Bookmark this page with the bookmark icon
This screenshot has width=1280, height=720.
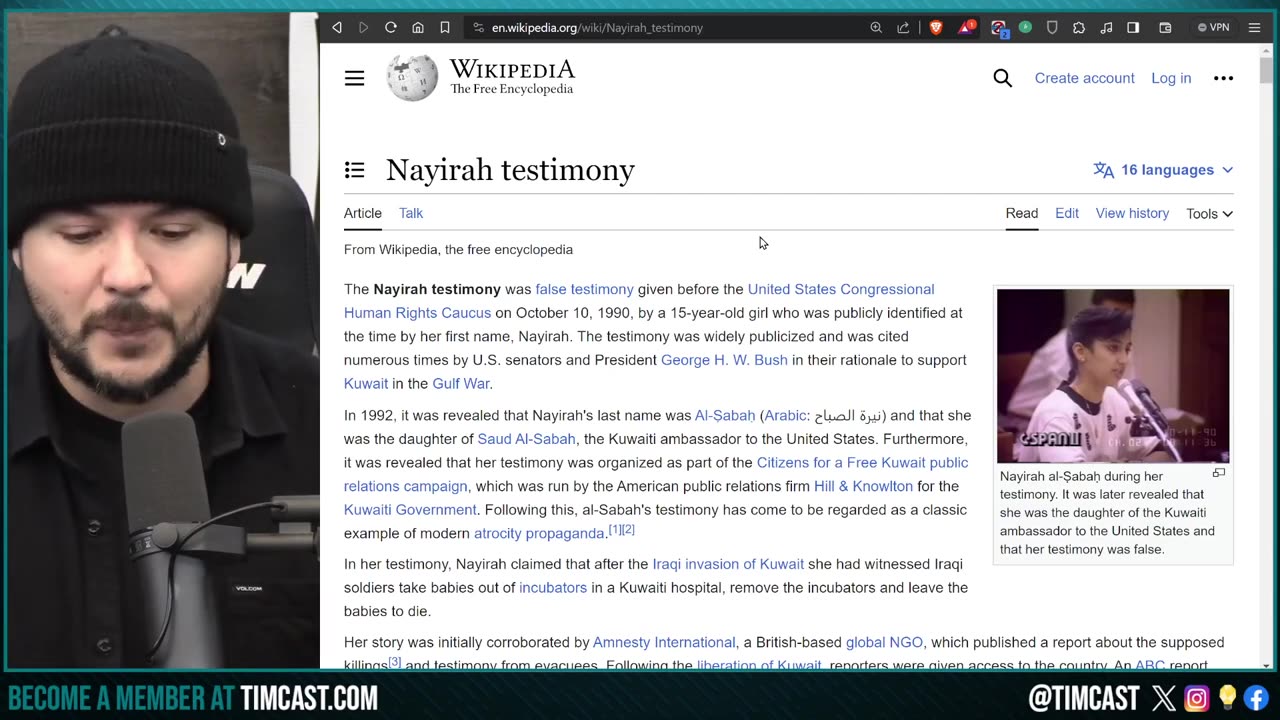click(445, 28)
